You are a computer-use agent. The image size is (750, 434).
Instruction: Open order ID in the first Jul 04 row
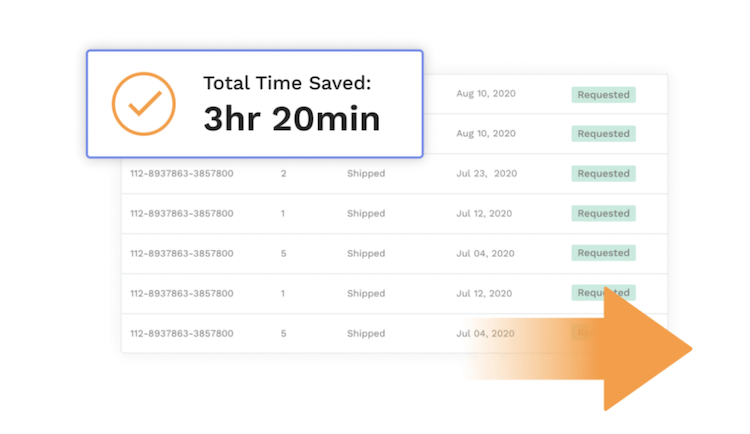[182, 254]
